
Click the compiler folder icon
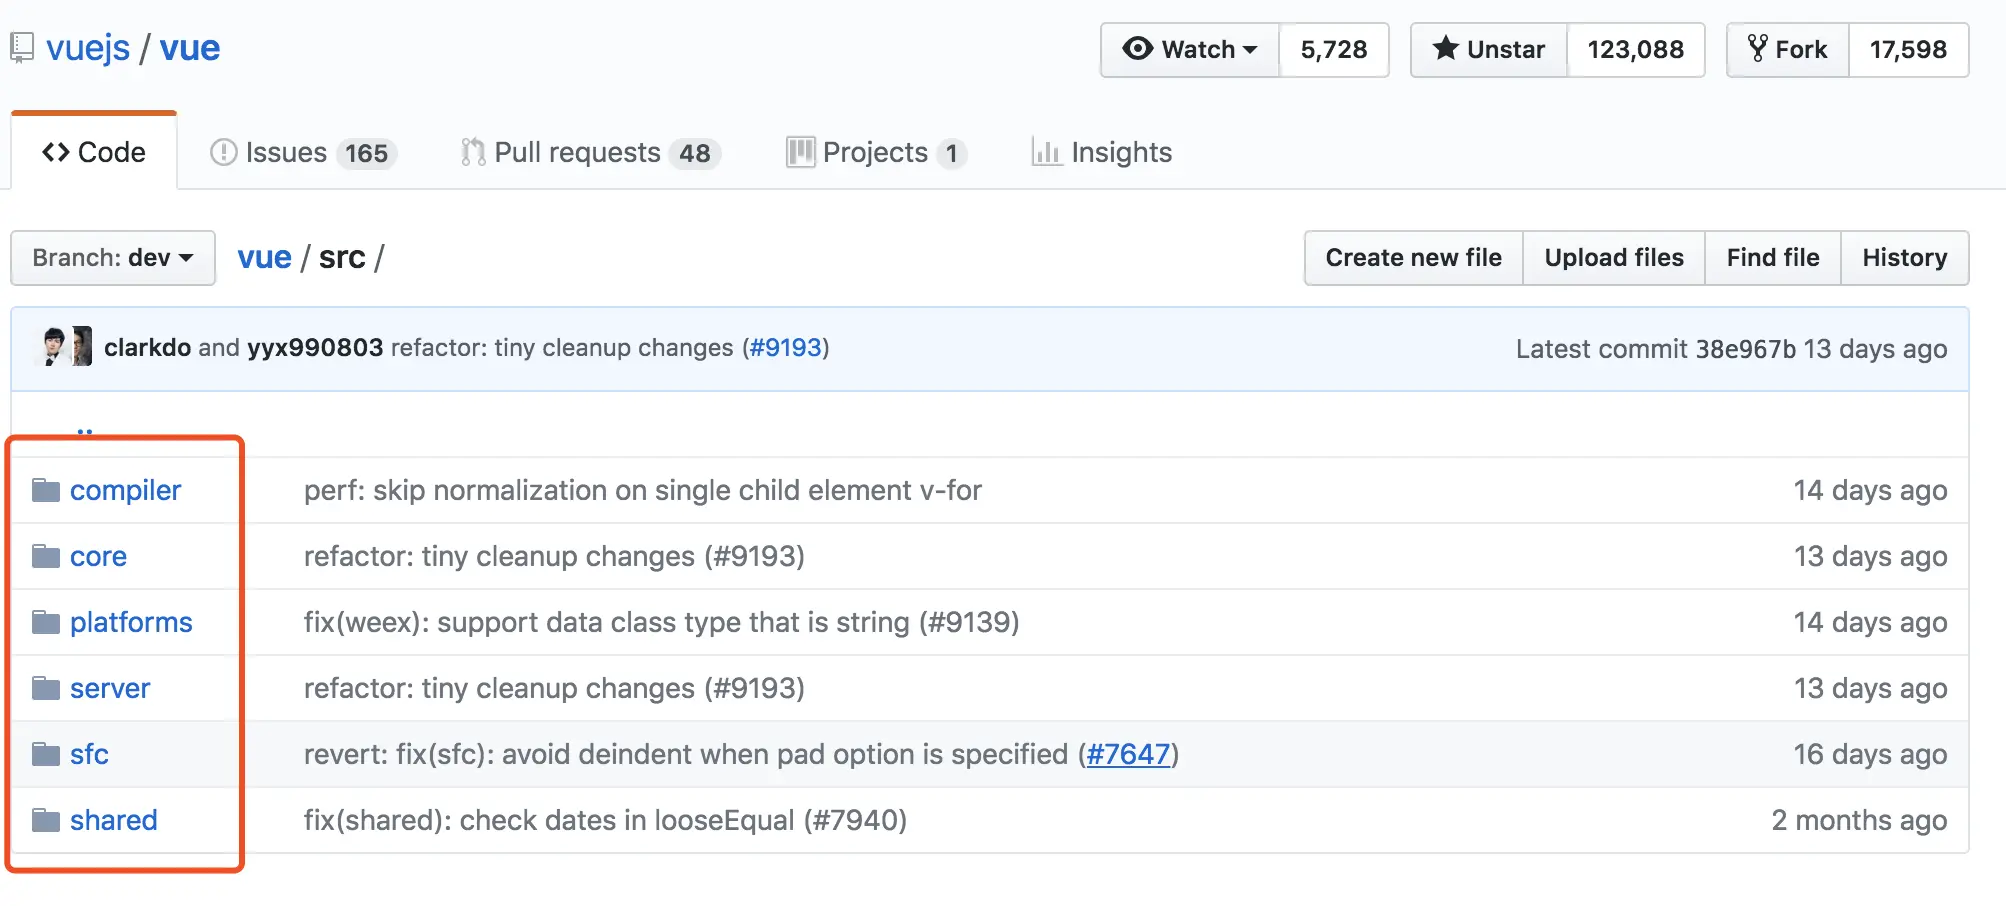(46, 490)
